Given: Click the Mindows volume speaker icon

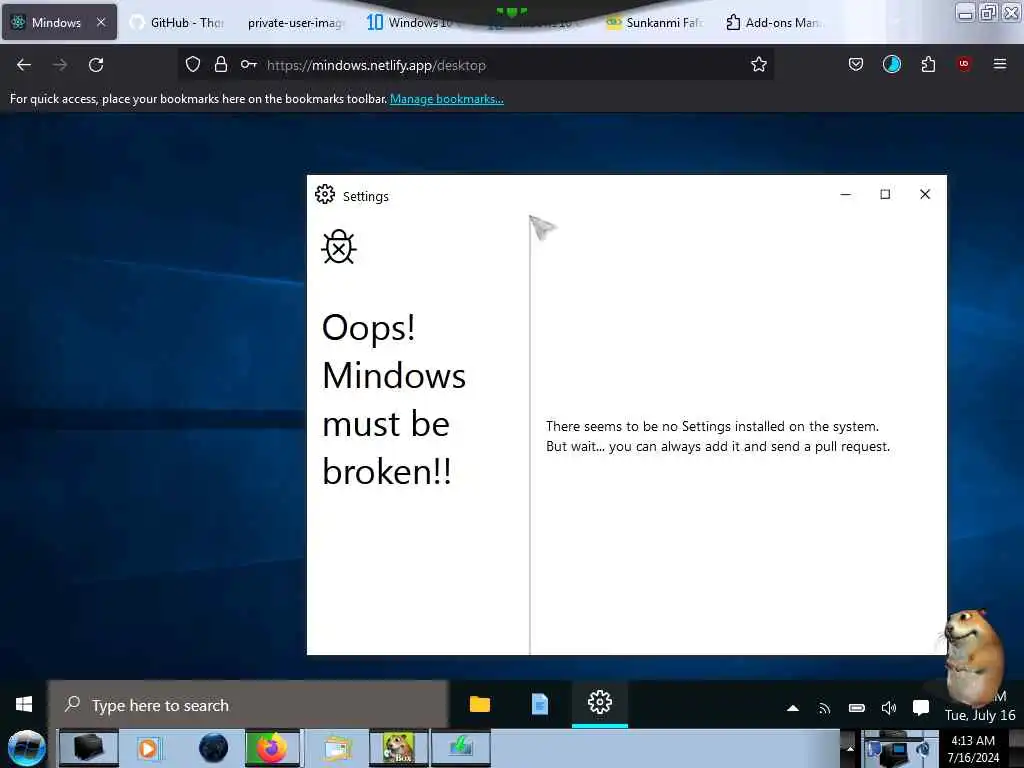Looking at the screenshot, I should [x=889, y=708].
